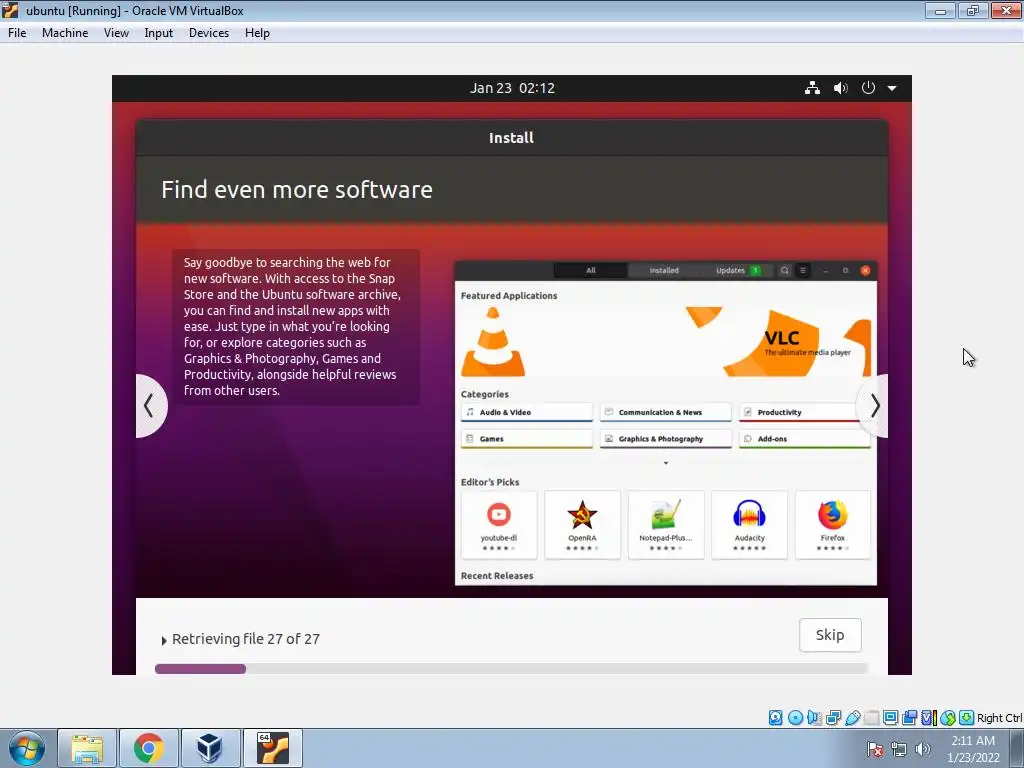The width and height of the screenshot is (1024, 768).
Task: Click the Snap Store description paragraph
Action: pyautogui.click(x=293, y=327)
